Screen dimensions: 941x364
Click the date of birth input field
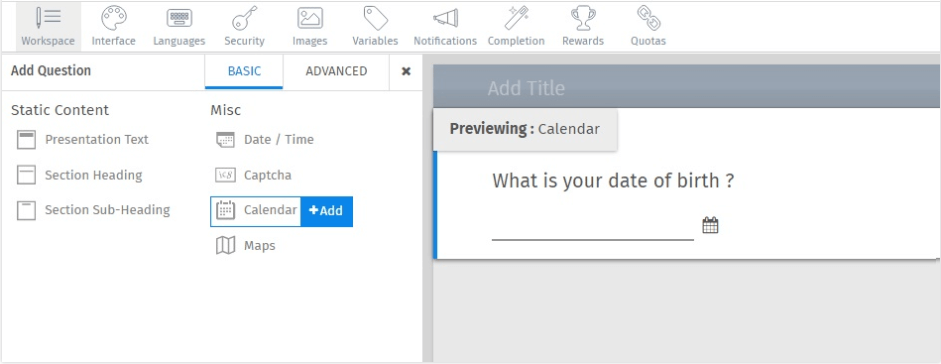(593, 227)
